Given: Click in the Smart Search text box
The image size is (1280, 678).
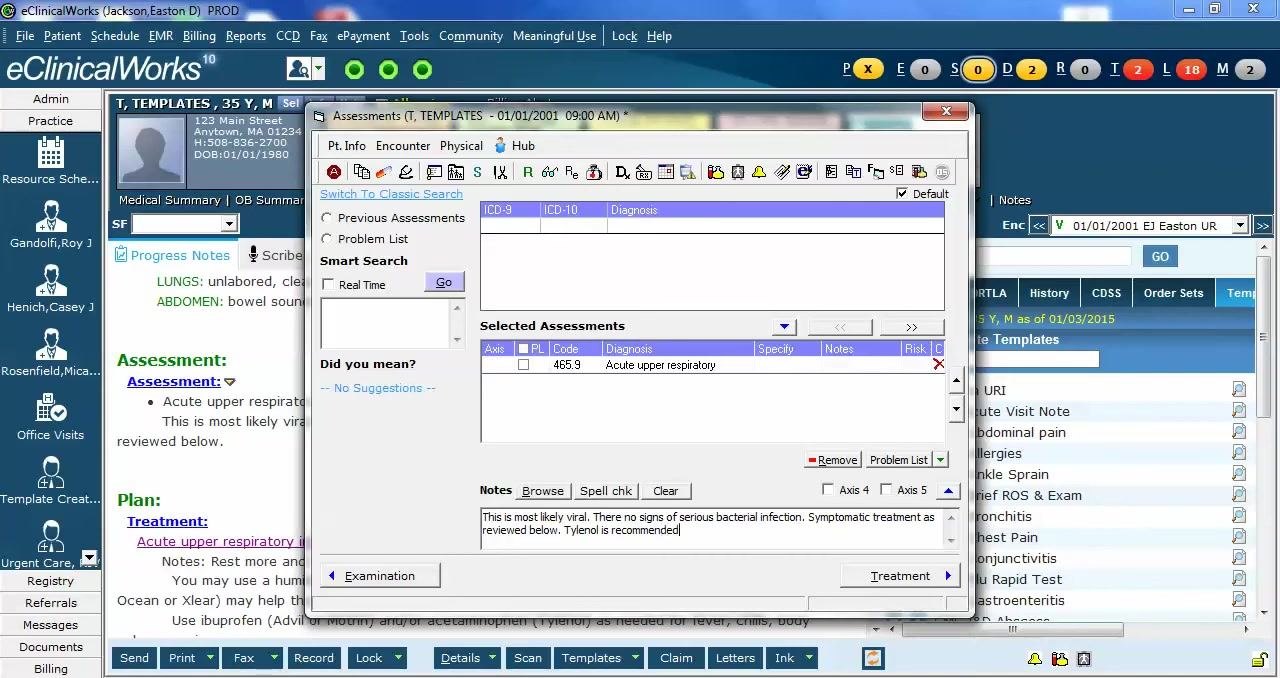Looking at the screenshot, I should tap(386, 323).
